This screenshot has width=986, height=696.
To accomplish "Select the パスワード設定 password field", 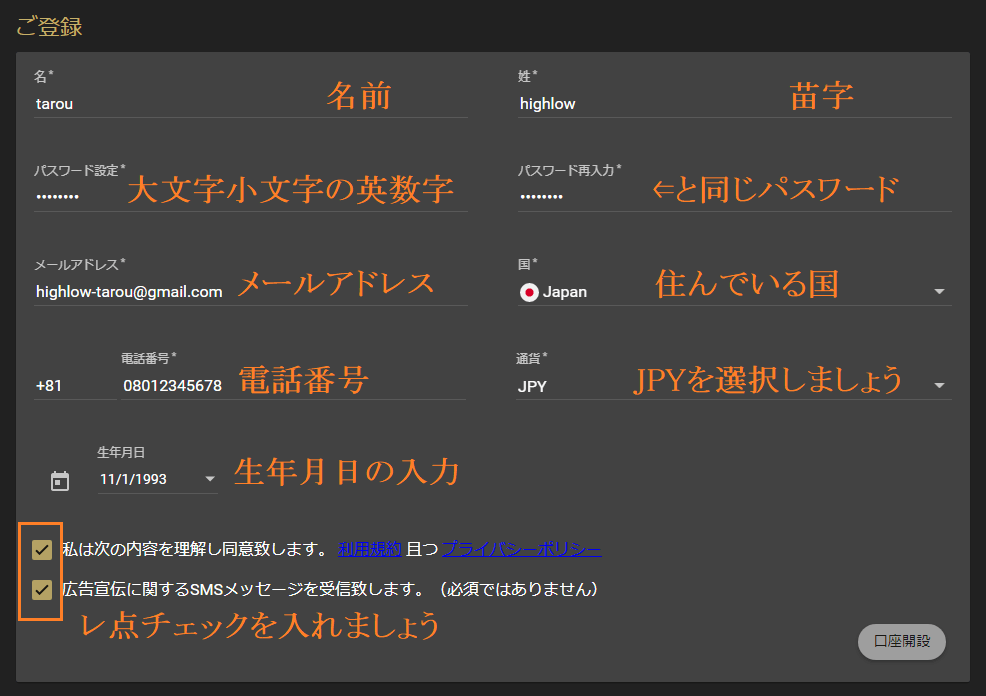I will (x=250, y=197).
